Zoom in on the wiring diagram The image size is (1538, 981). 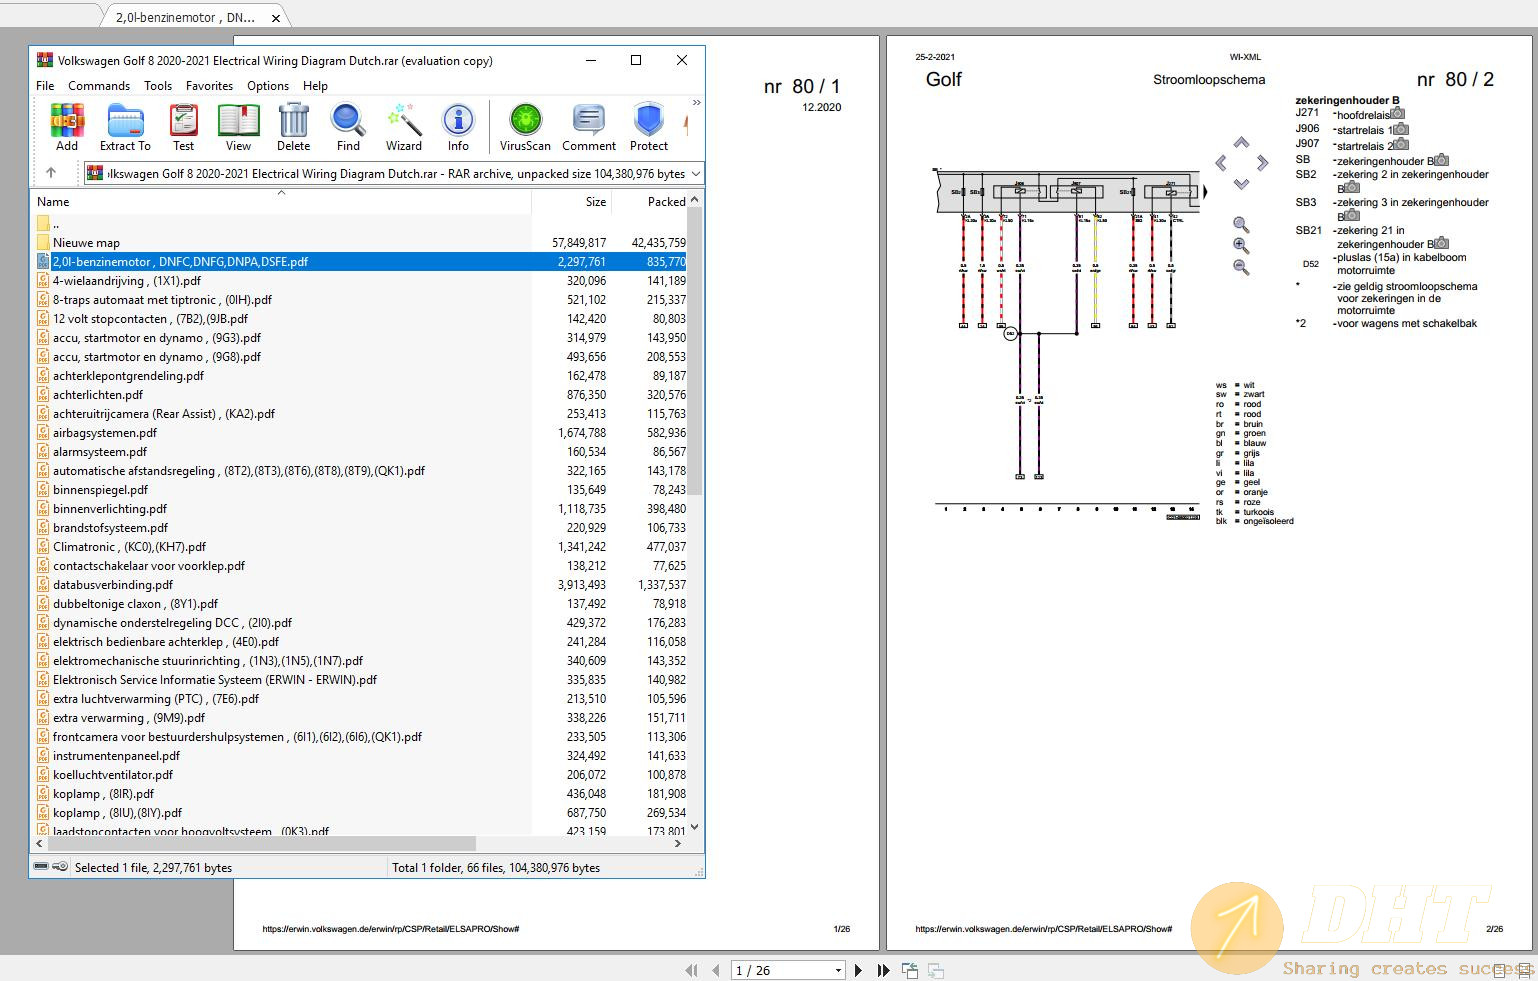(x=1241, y=246)
